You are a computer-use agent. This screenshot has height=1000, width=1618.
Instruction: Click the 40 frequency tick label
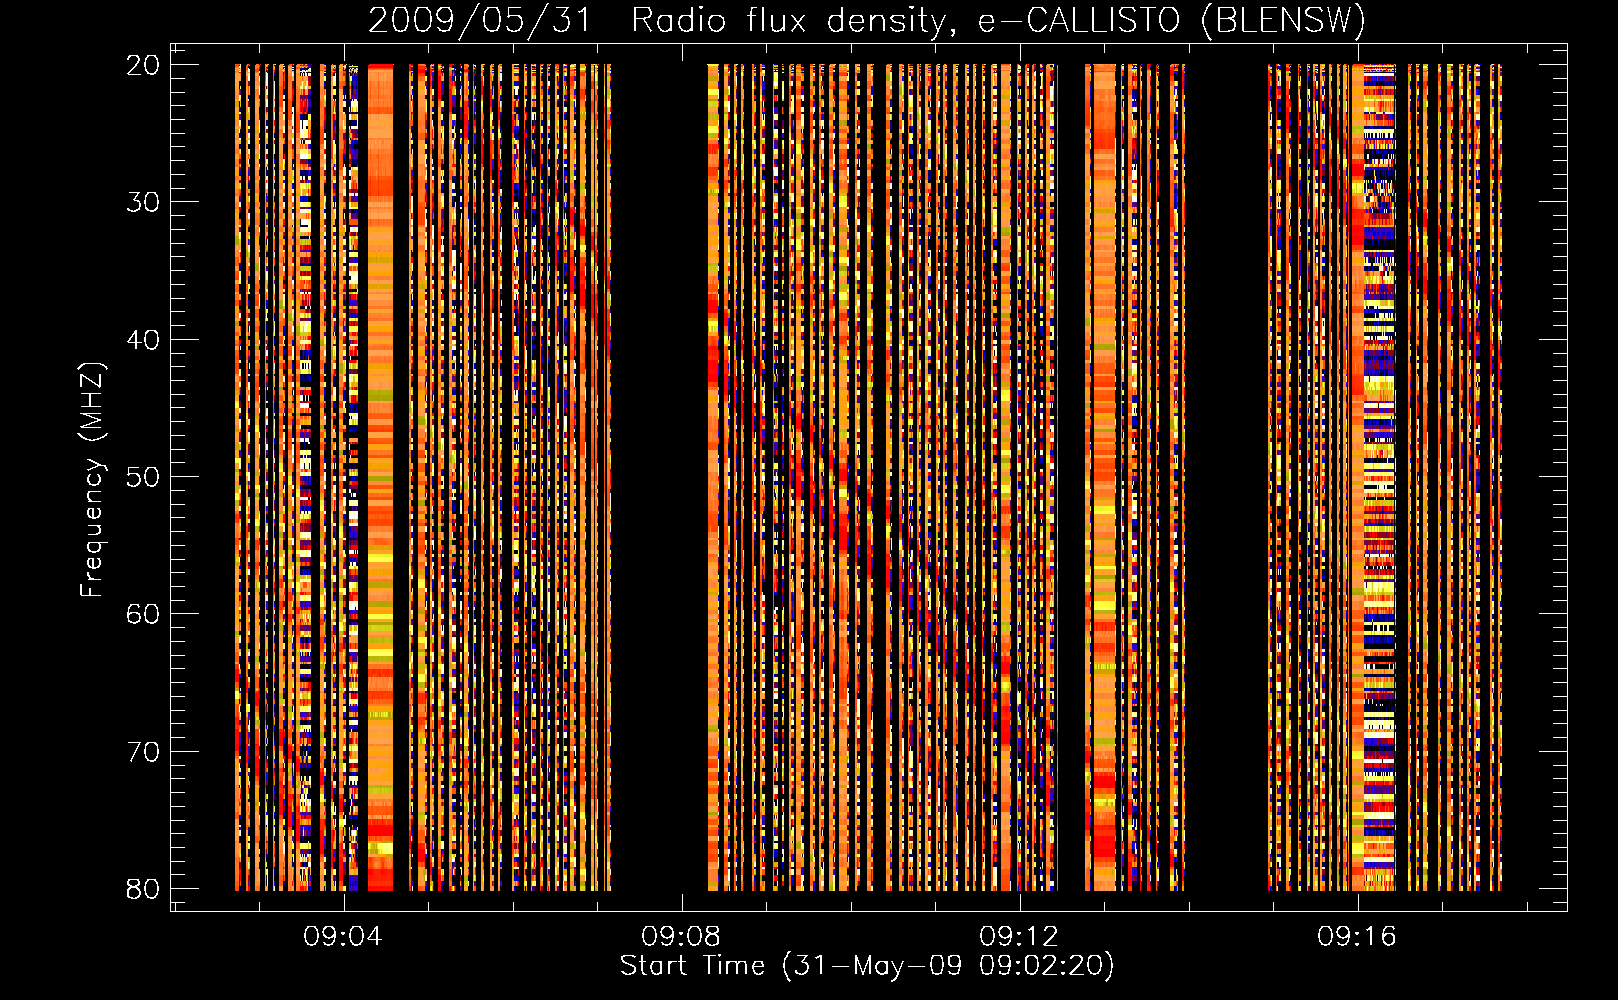click(x=143, y=340)
